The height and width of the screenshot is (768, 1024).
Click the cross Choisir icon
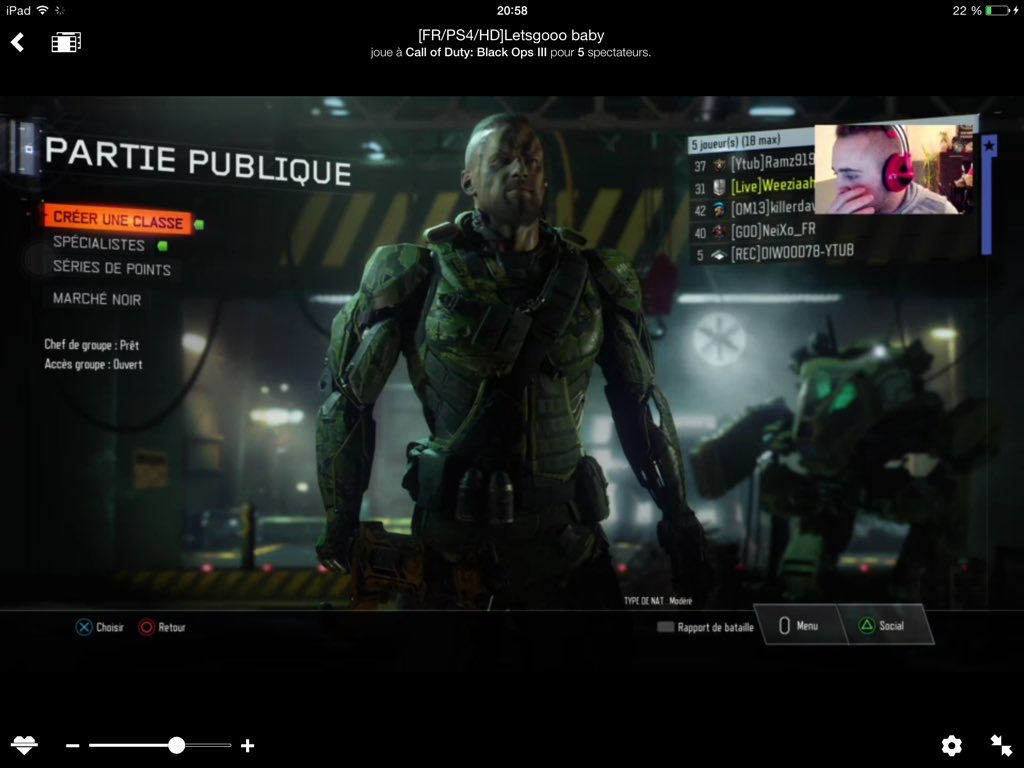[84, 627]
